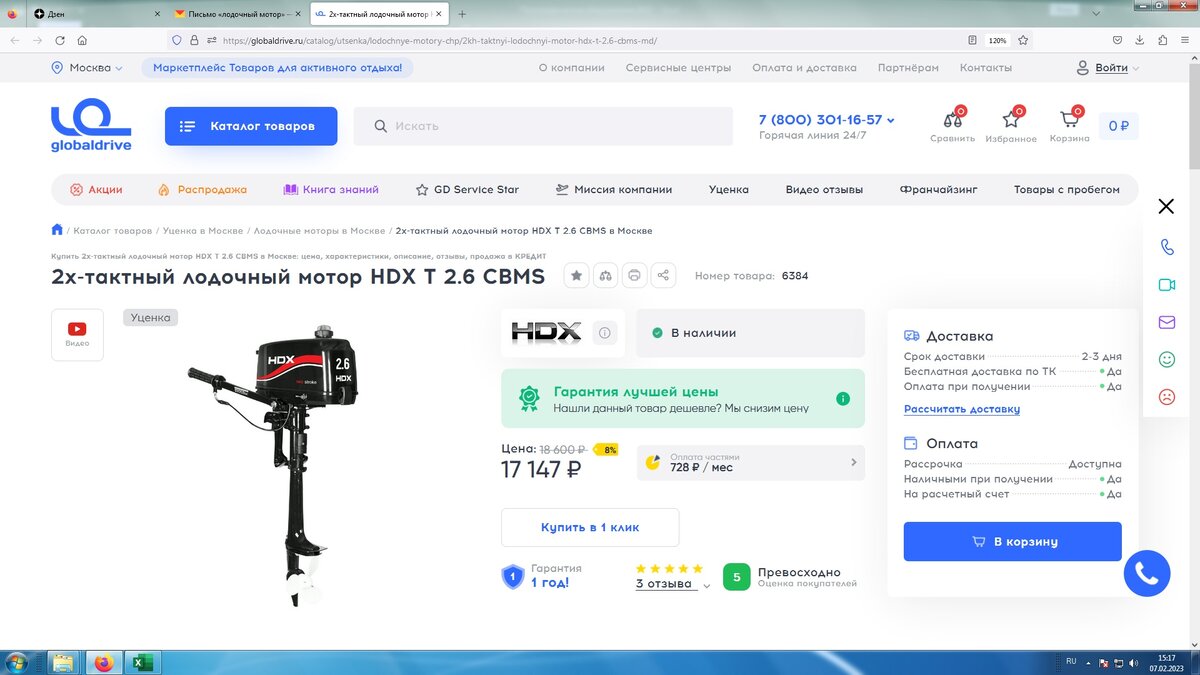Open the Firefox extensions icon
Image resolution: width=1200 pixels, height=675 pixels.
1163,41
